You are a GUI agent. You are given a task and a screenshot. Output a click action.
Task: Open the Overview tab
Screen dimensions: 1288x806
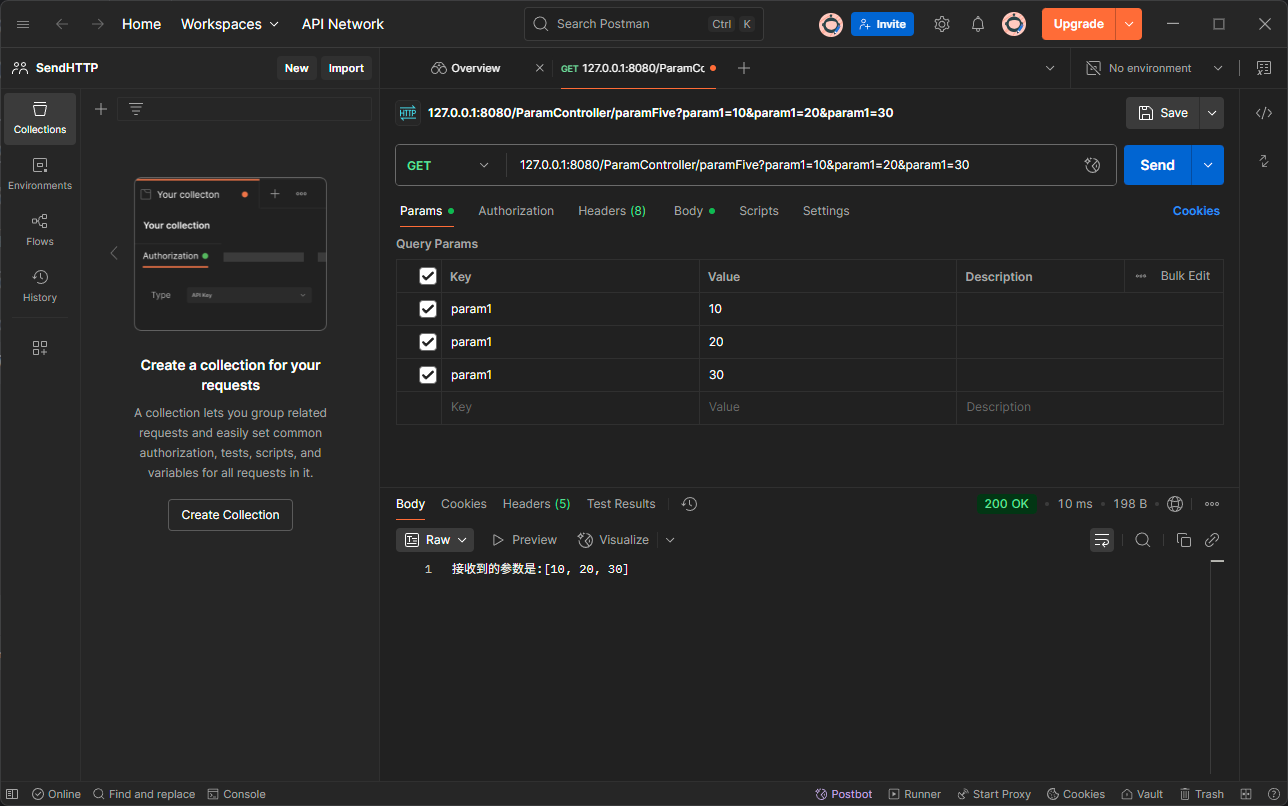tap(466, 68)
